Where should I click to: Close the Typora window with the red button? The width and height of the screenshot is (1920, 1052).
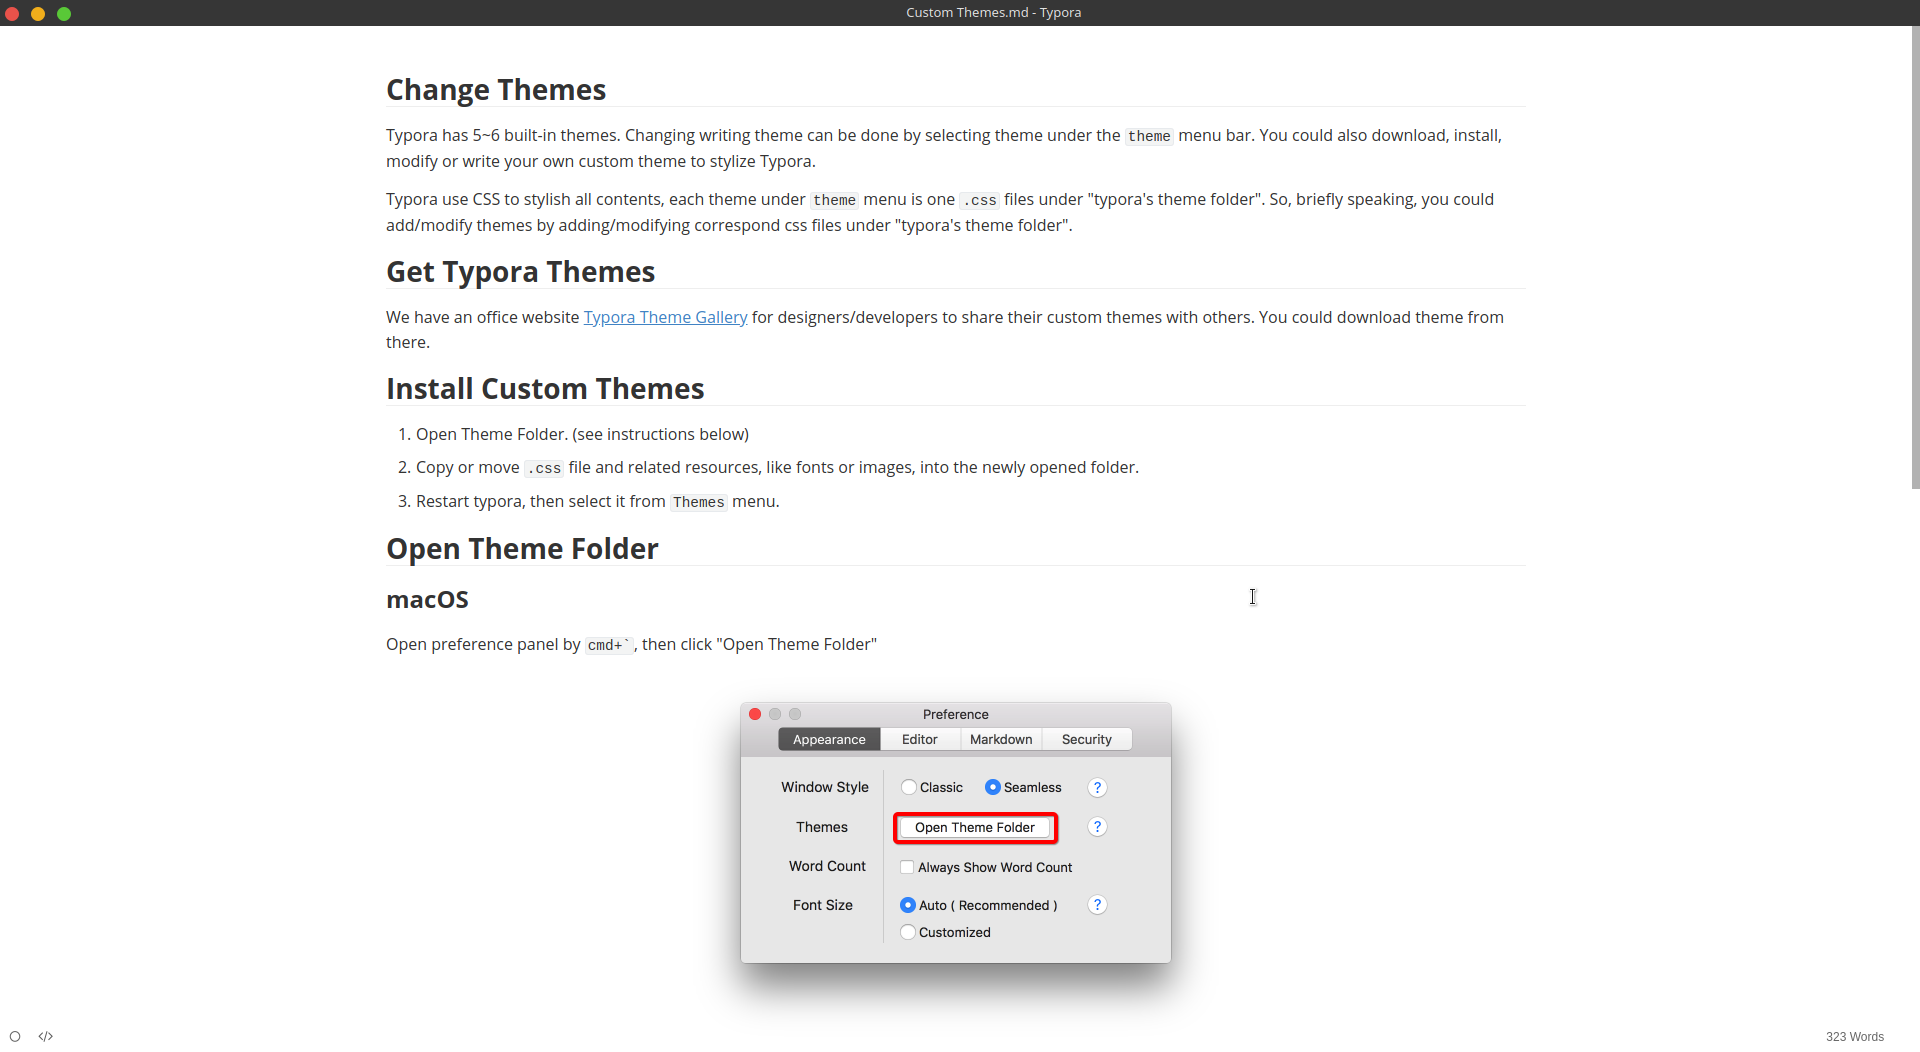12,13
